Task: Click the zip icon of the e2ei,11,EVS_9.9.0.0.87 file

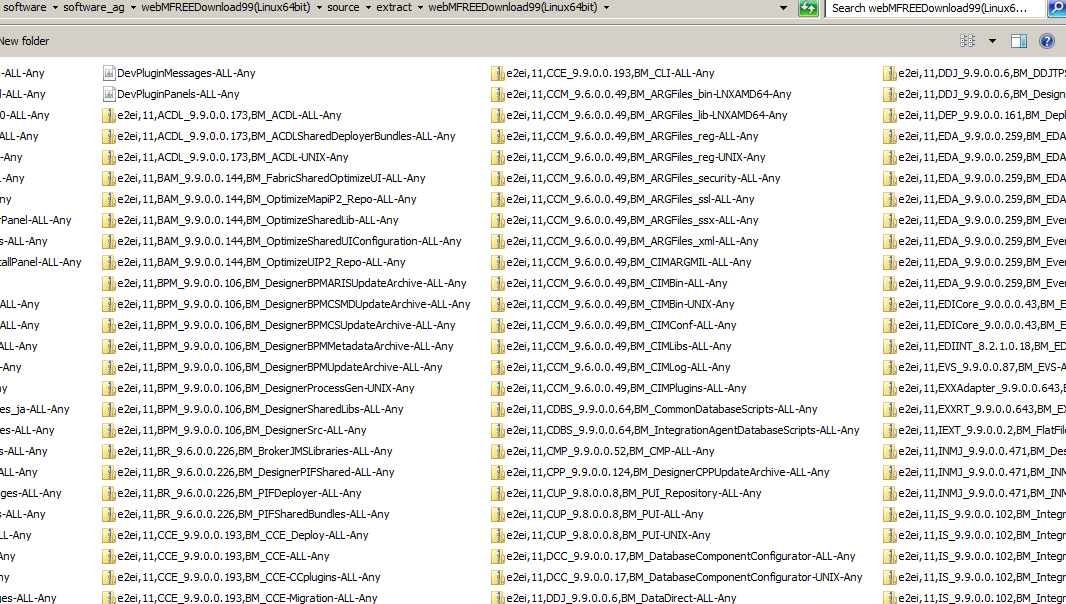Action: click(x=889, y=367)
